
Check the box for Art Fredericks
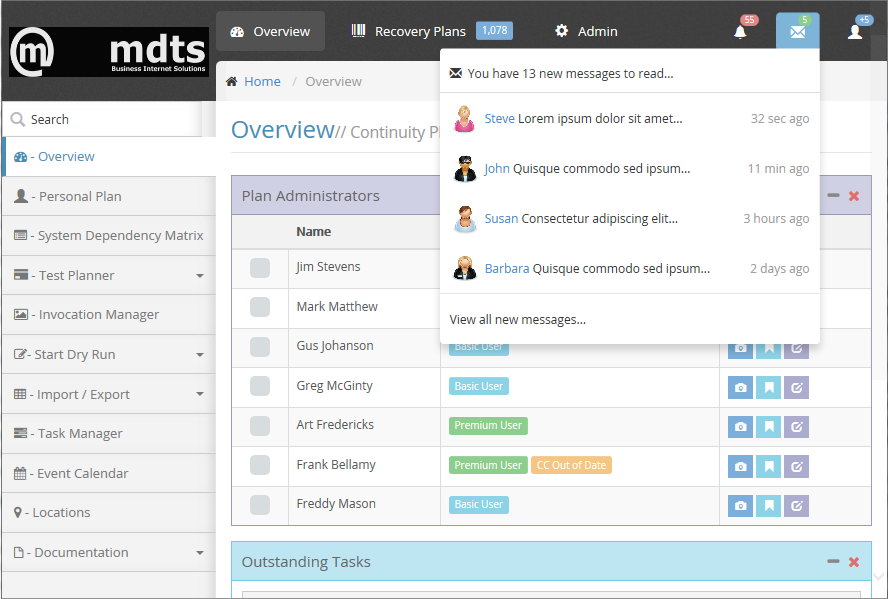point(260,426)
